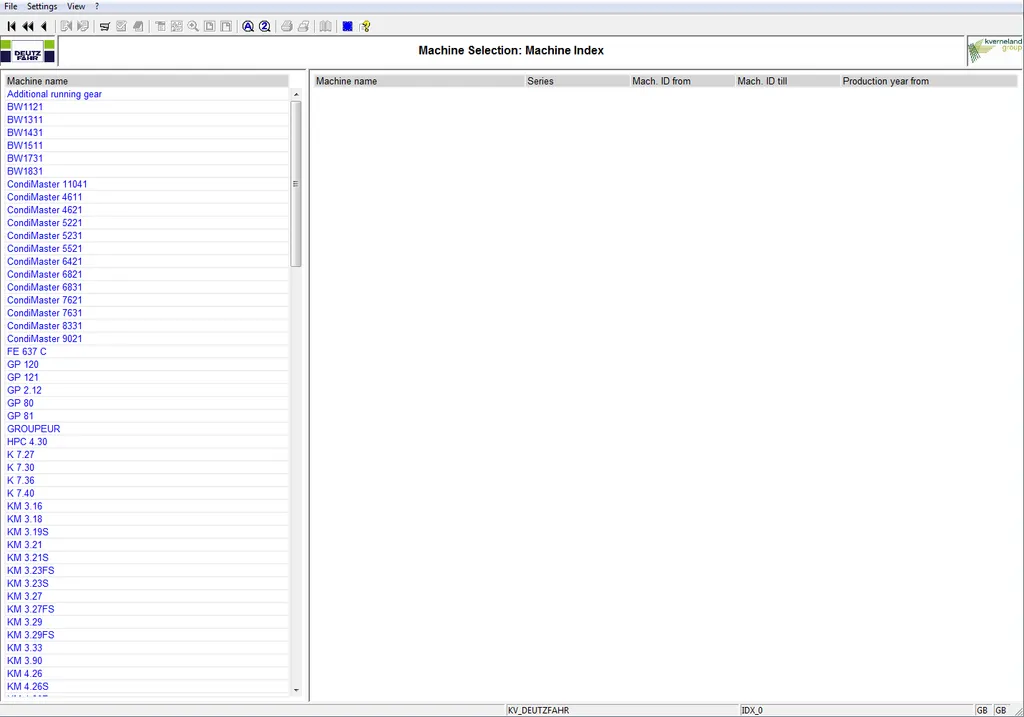This screenshot has width=1024, height=717.
Task: Click the double-left rewind arrow icon
Action: (x=27, y=26)
